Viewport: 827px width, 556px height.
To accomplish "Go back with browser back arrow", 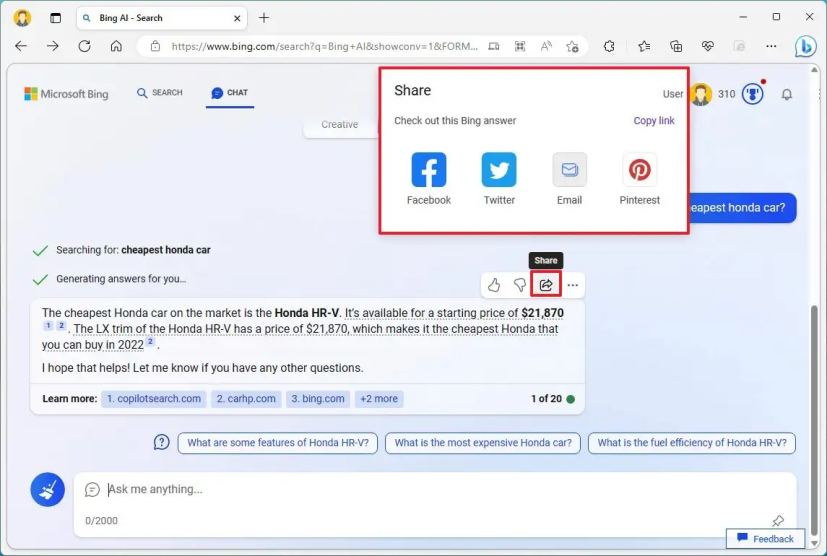I will pos(21,46).
